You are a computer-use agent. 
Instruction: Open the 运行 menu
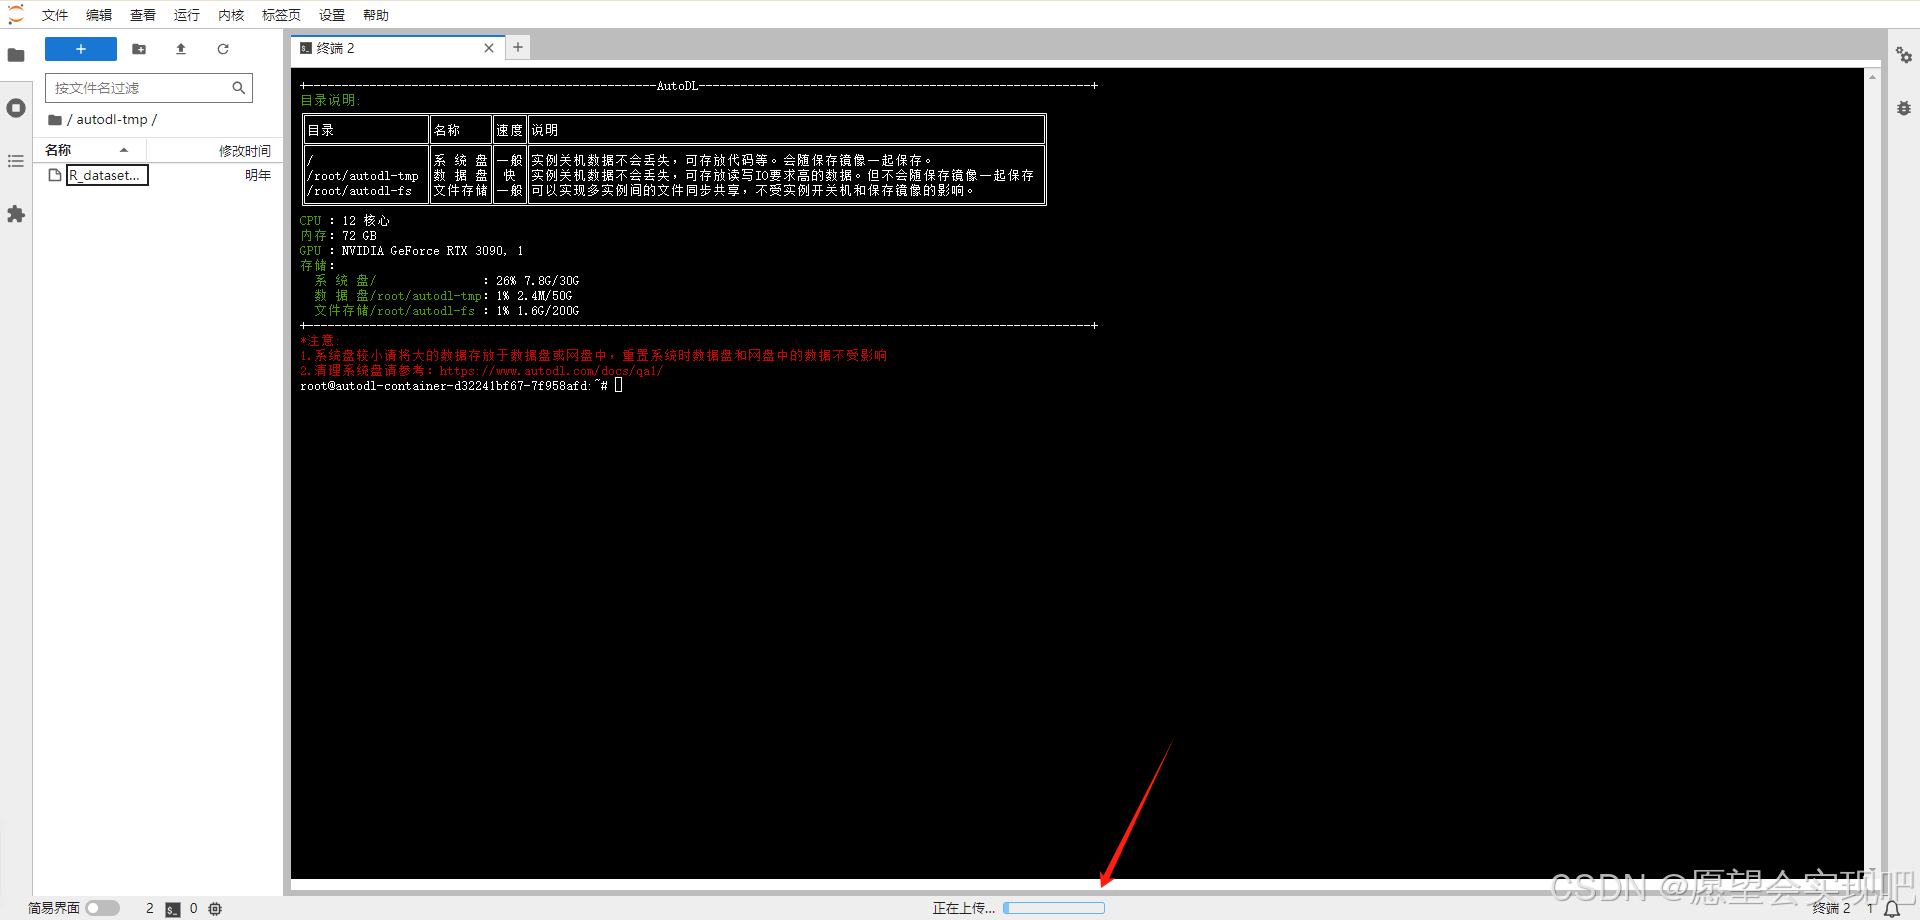(x=187, y=15)
